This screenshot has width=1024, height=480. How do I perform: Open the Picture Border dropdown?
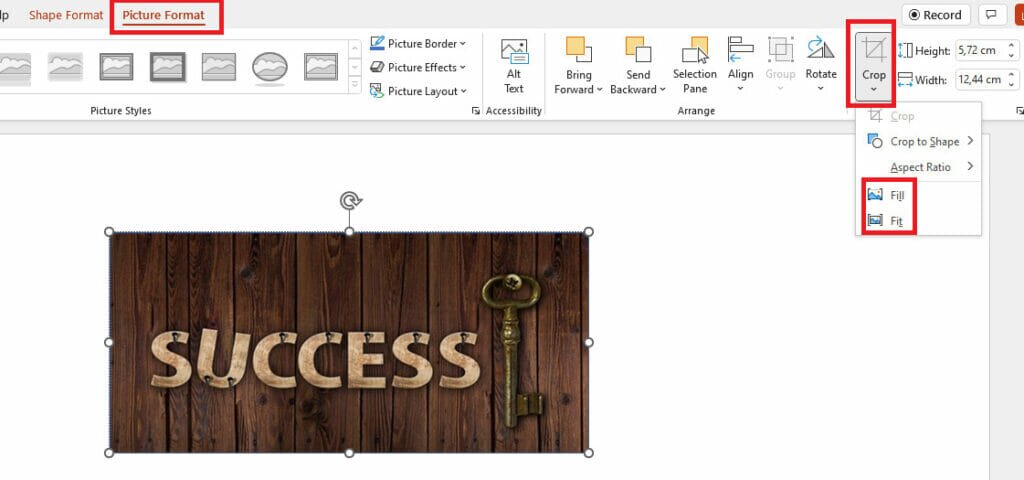pos(418,43)
